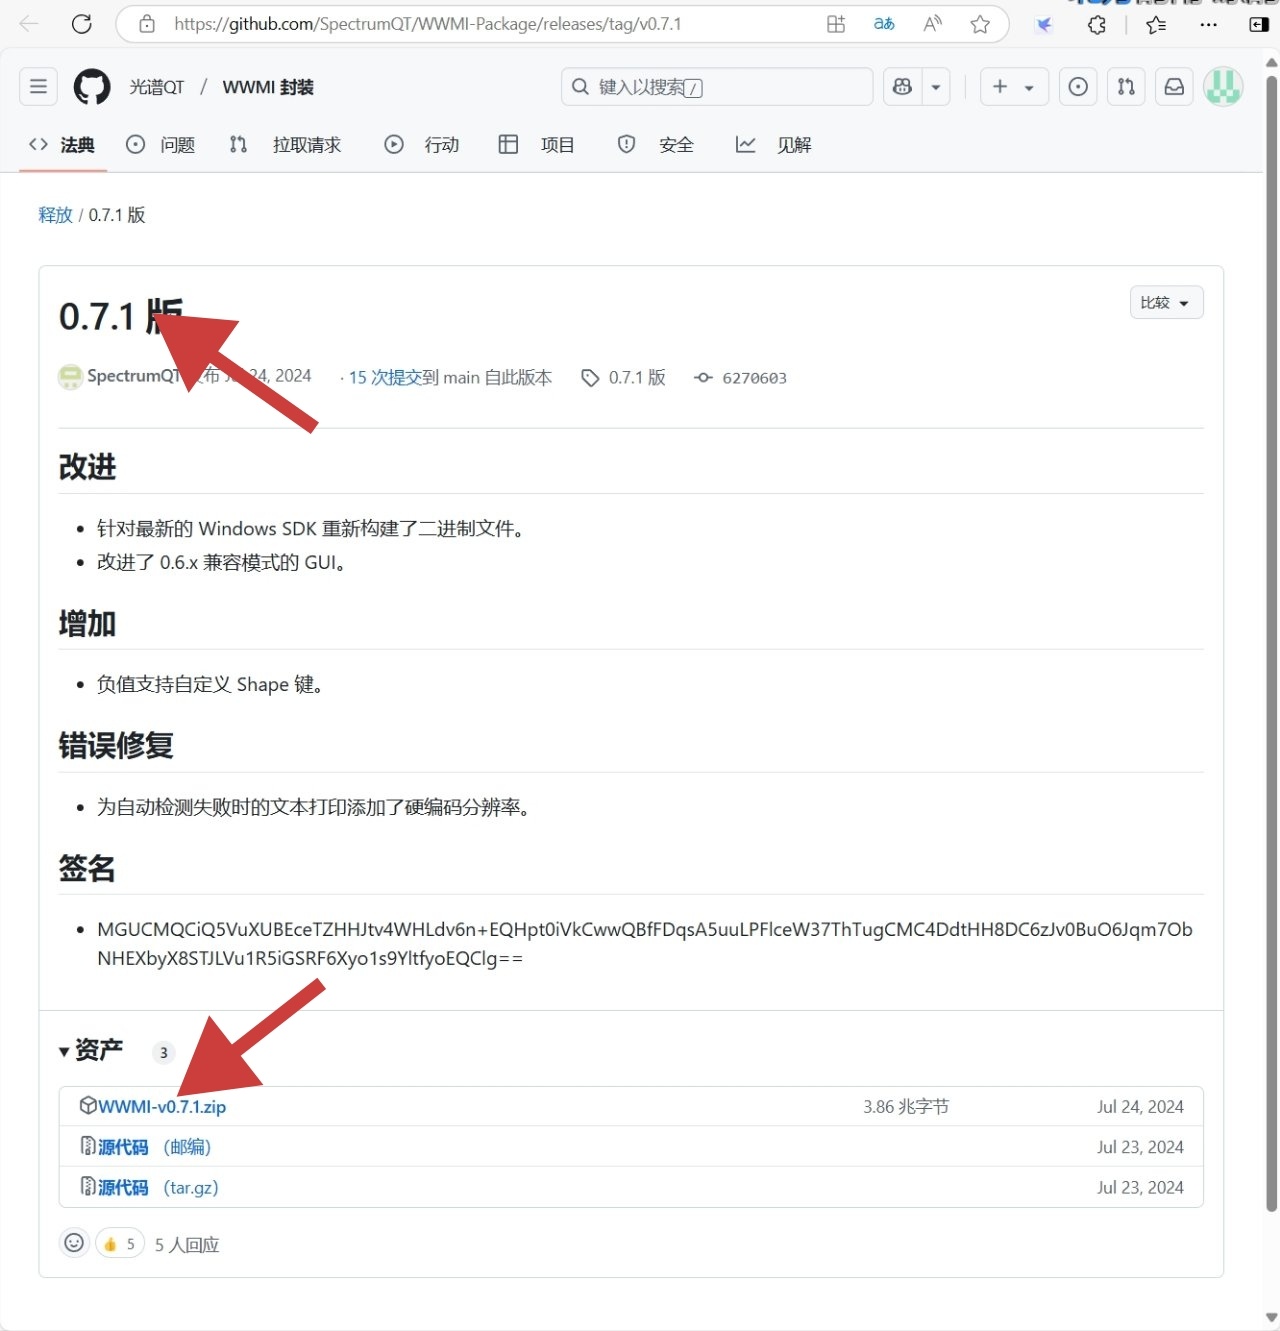1280x1331 pixels.
Task: Switch to the 项目 projects tab
Action: pyautogui.click(x=537, y=145)
